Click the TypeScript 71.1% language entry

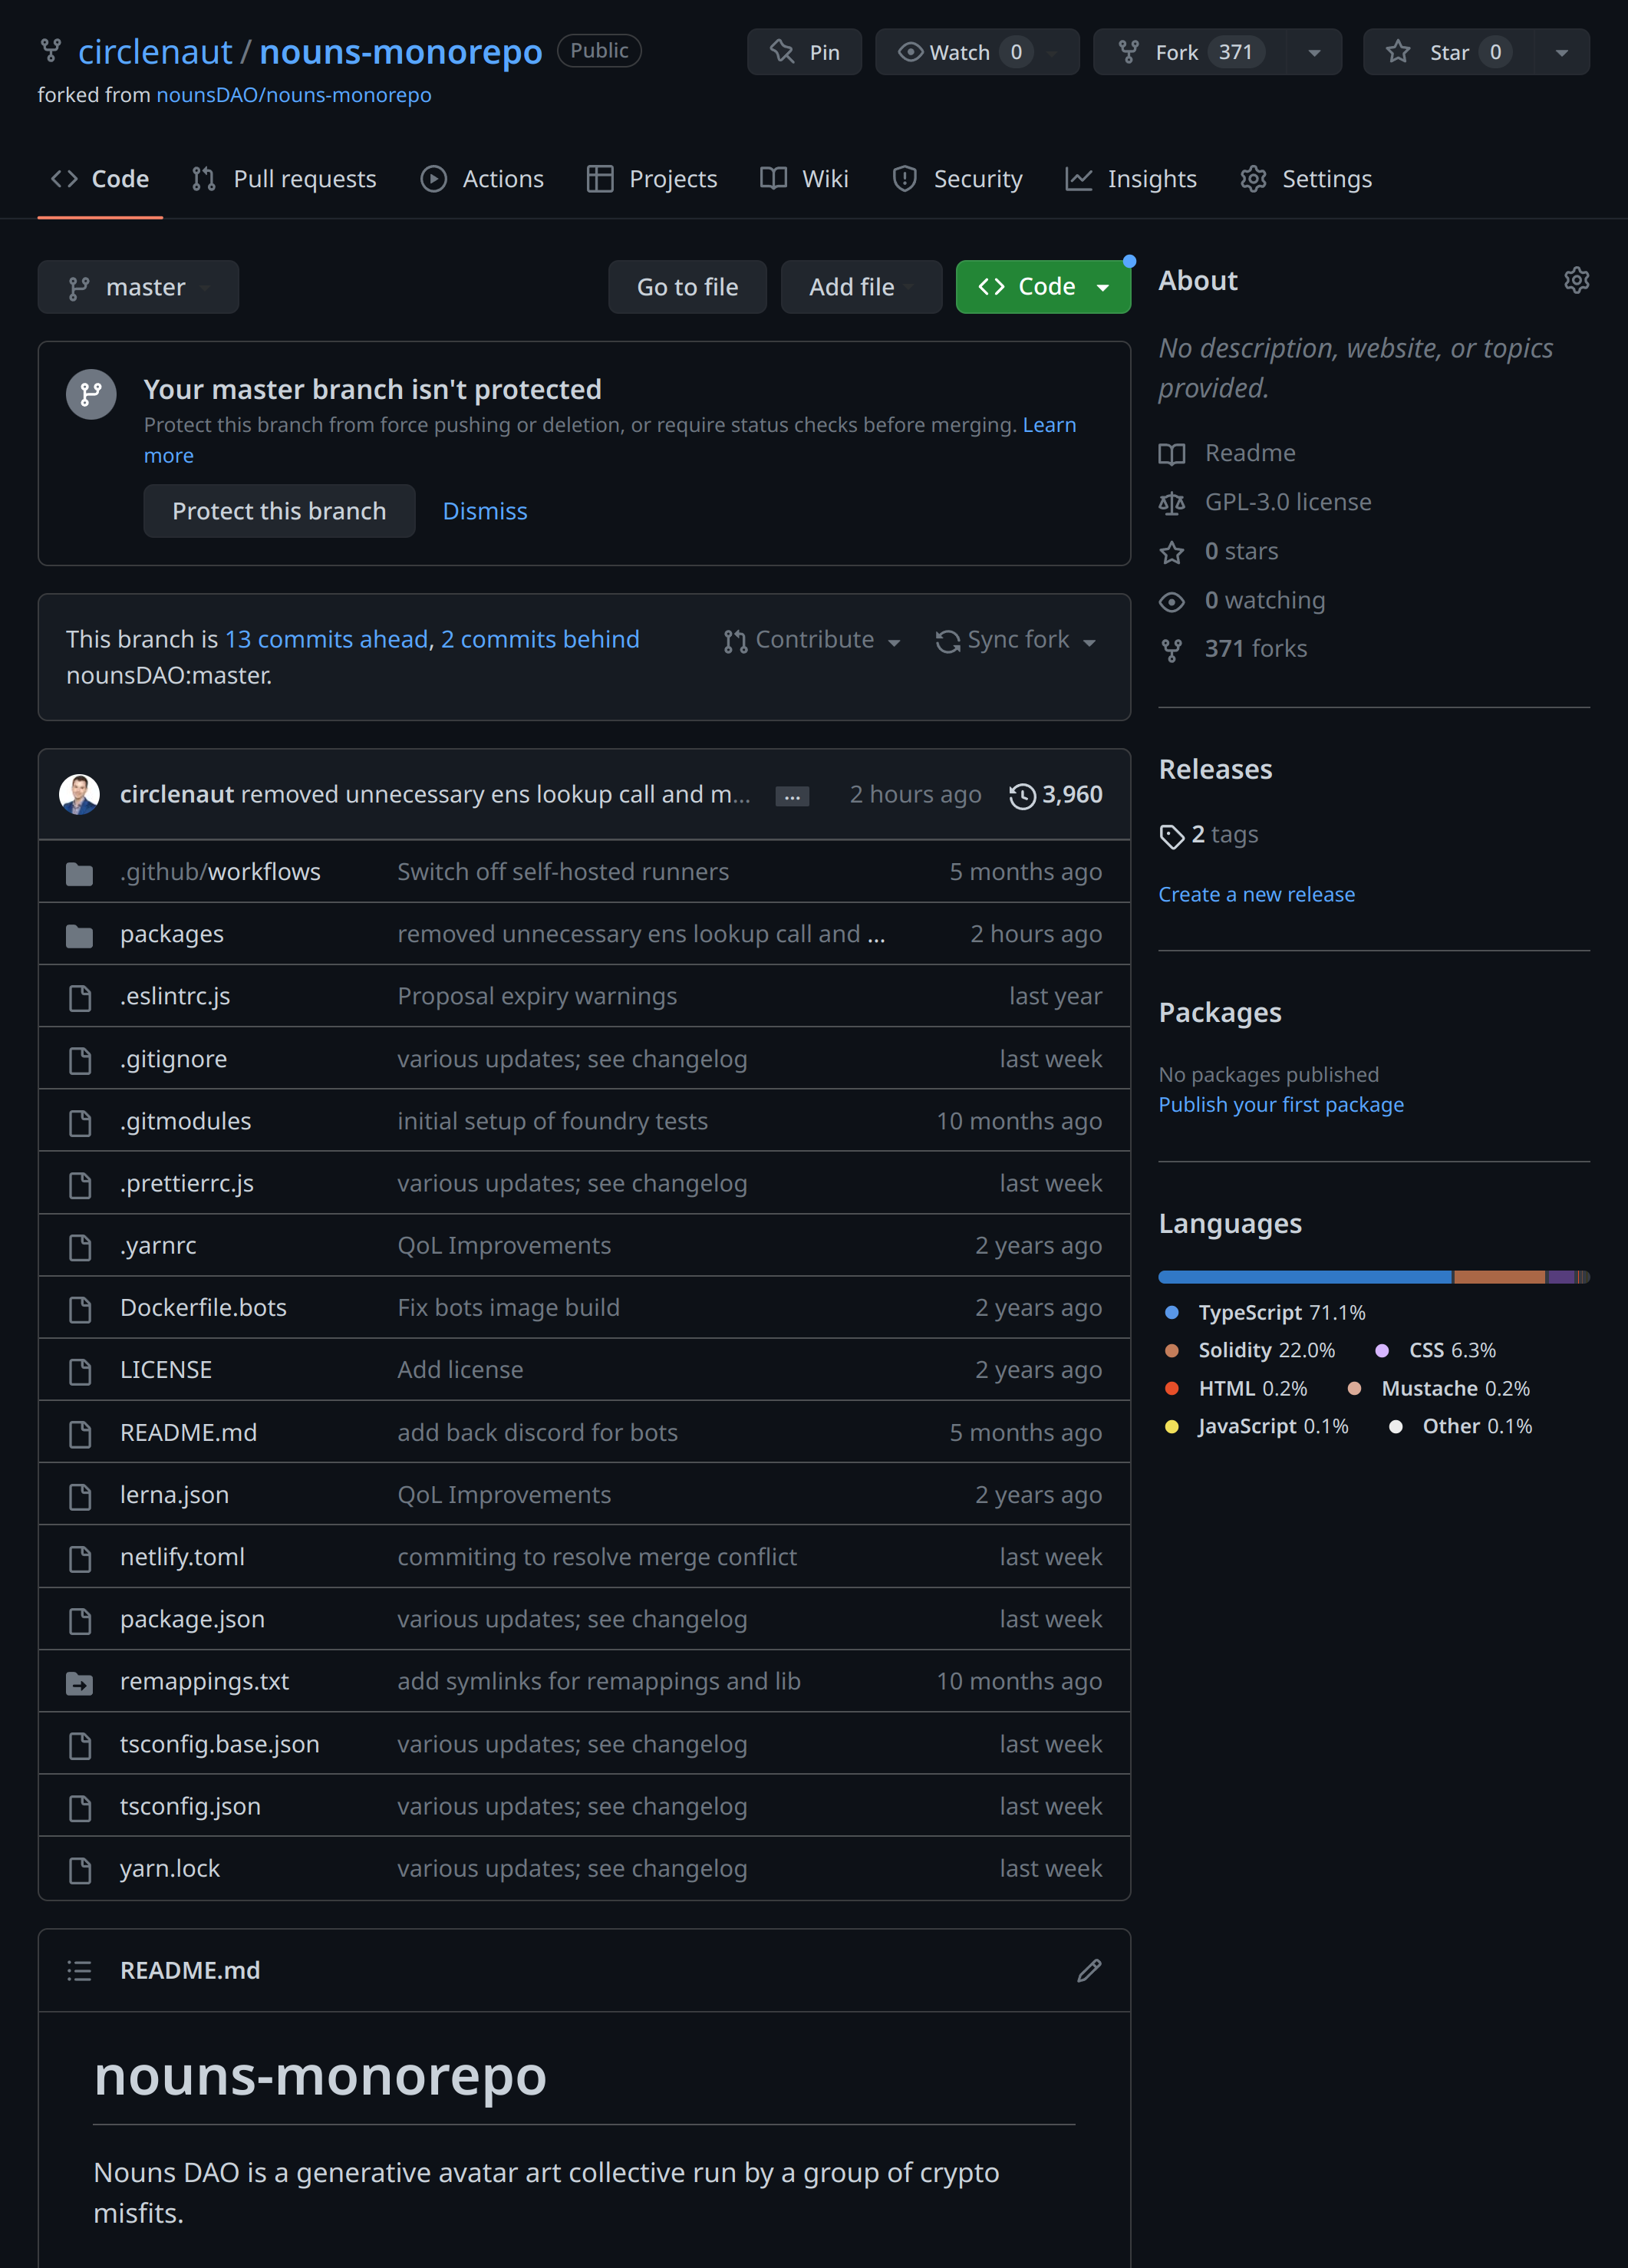pyautogui.click(x=1265, y=1313)
